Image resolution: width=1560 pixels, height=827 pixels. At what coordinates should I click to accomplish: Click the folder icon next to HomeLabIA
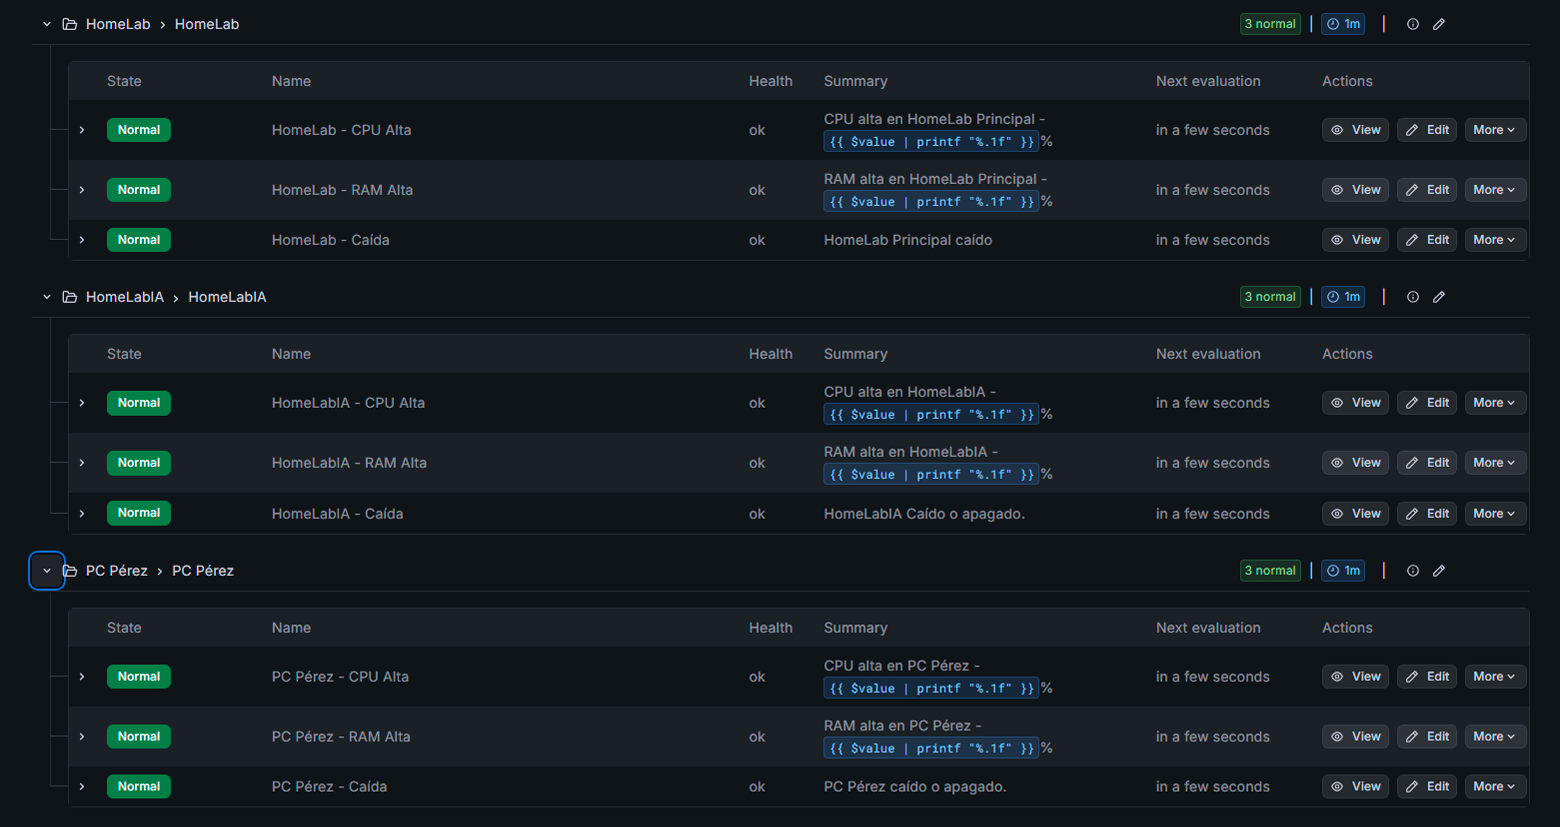coord(69,297)
